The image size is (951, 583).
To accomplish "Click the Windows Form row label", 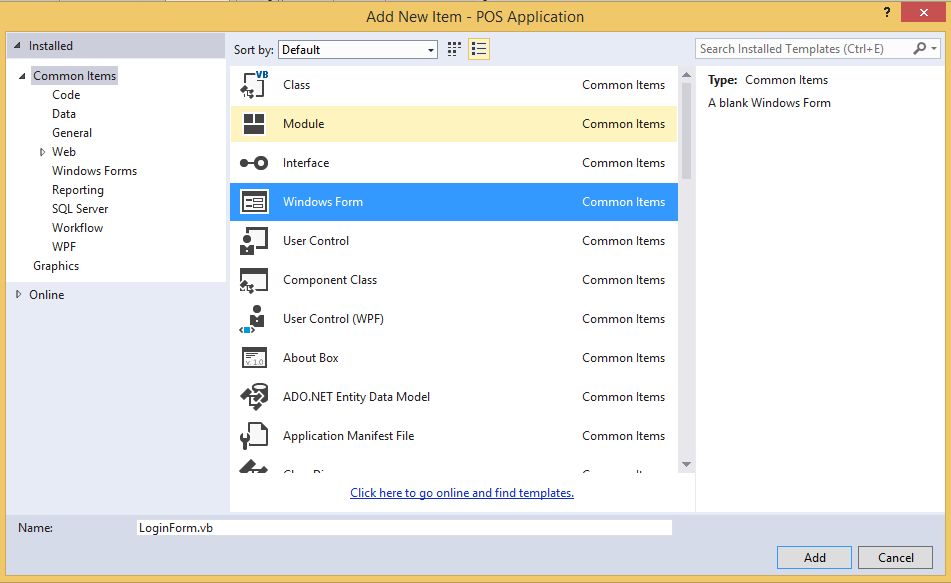I will pos(323,202).
